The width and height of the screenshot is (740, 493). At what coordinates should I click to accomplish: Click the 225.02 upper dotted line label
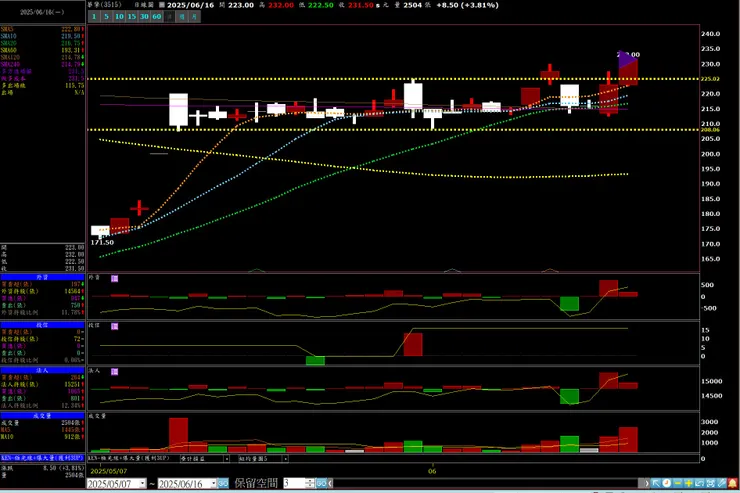tap(710, 79)
